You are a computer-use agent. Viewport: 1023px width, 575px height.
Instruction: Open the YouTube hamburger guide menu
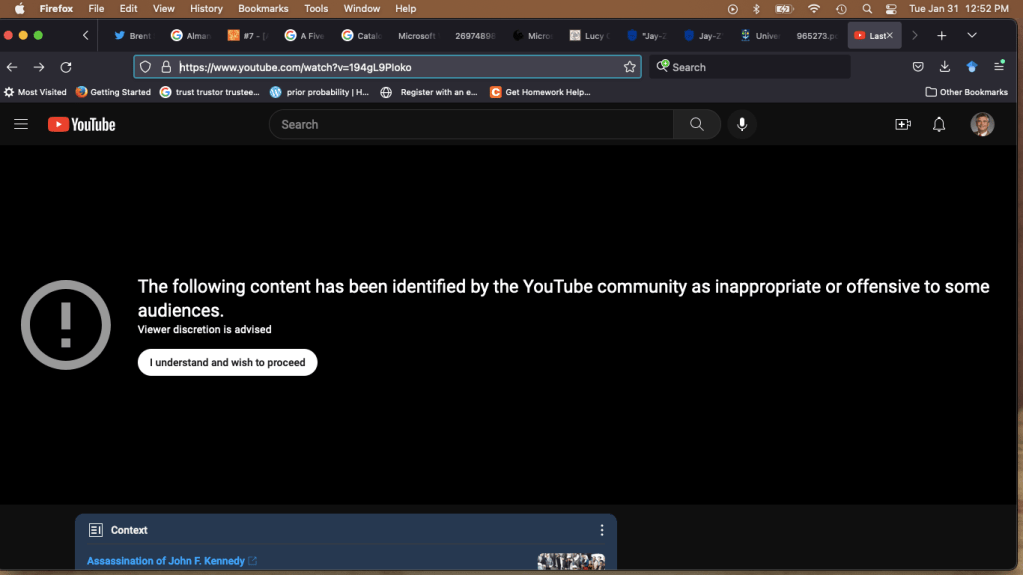tap(21, 125)
